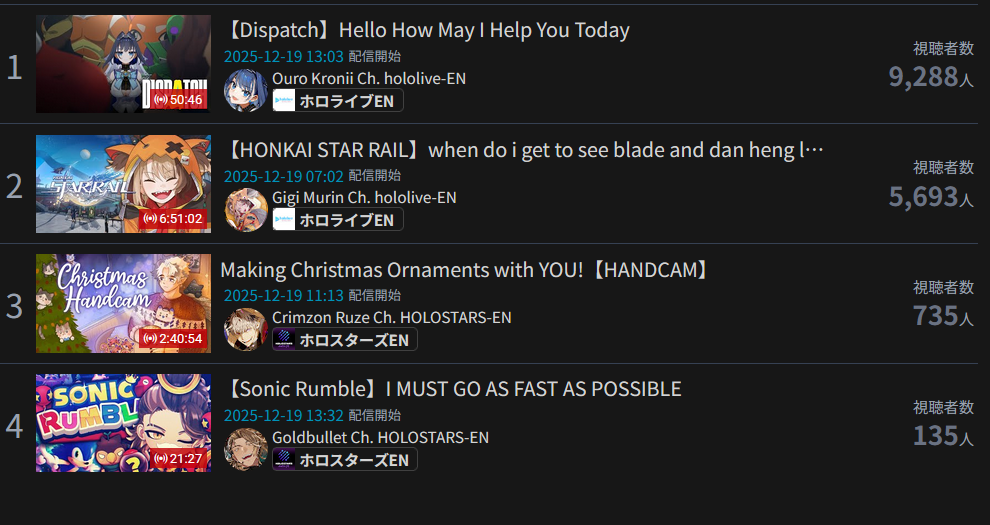Click 'Making Christmas Ornaments with YOU!' title
Screen dimensions: 990x525
point(402,270)
